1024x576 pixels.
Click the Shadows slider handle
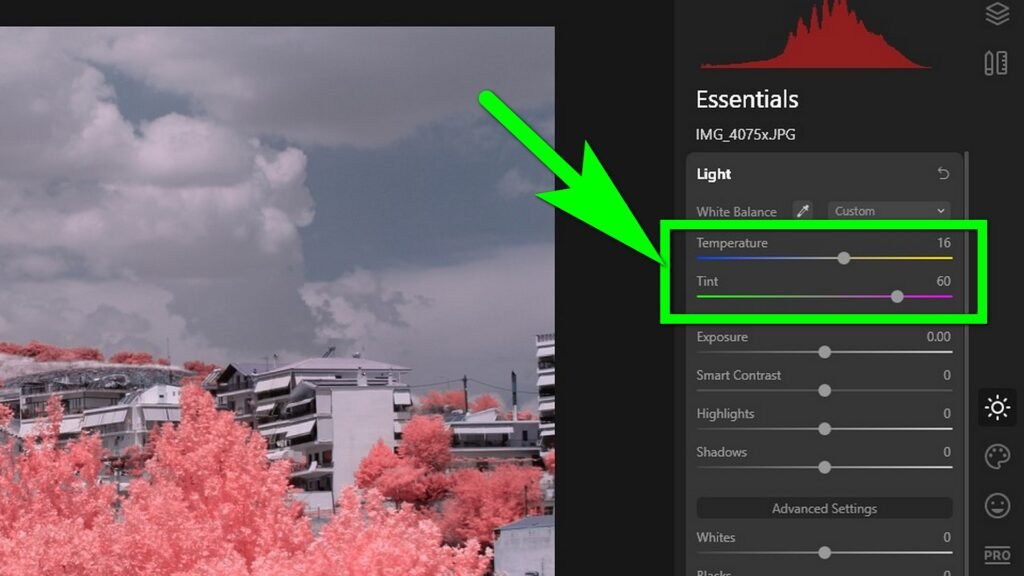(825, 468)
